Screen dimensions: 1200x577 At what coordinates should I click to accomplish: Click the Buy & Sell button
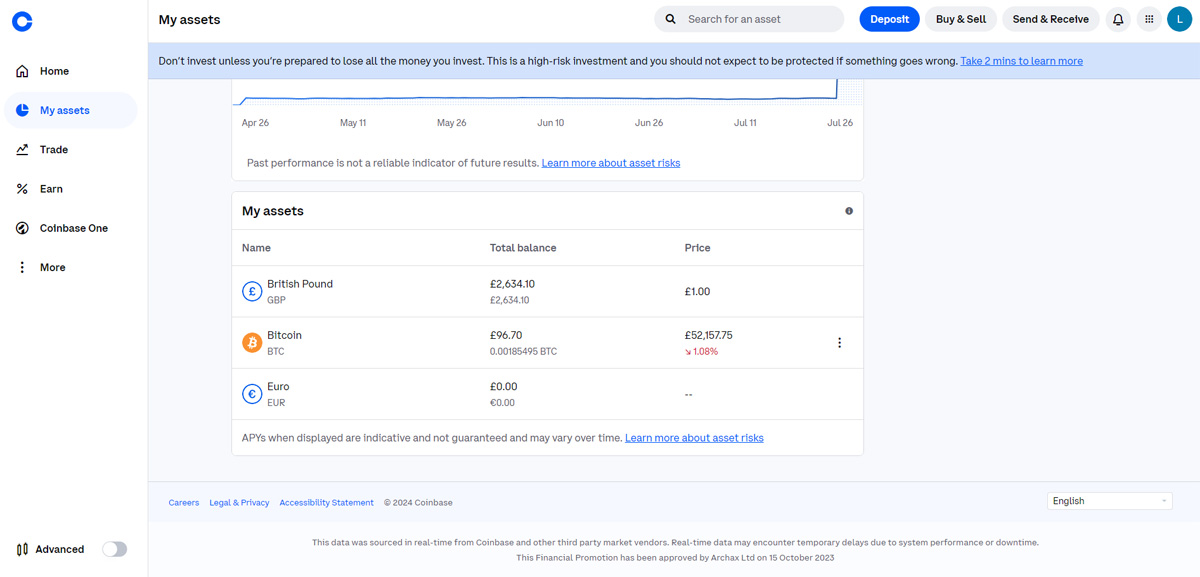pos(961,19)
